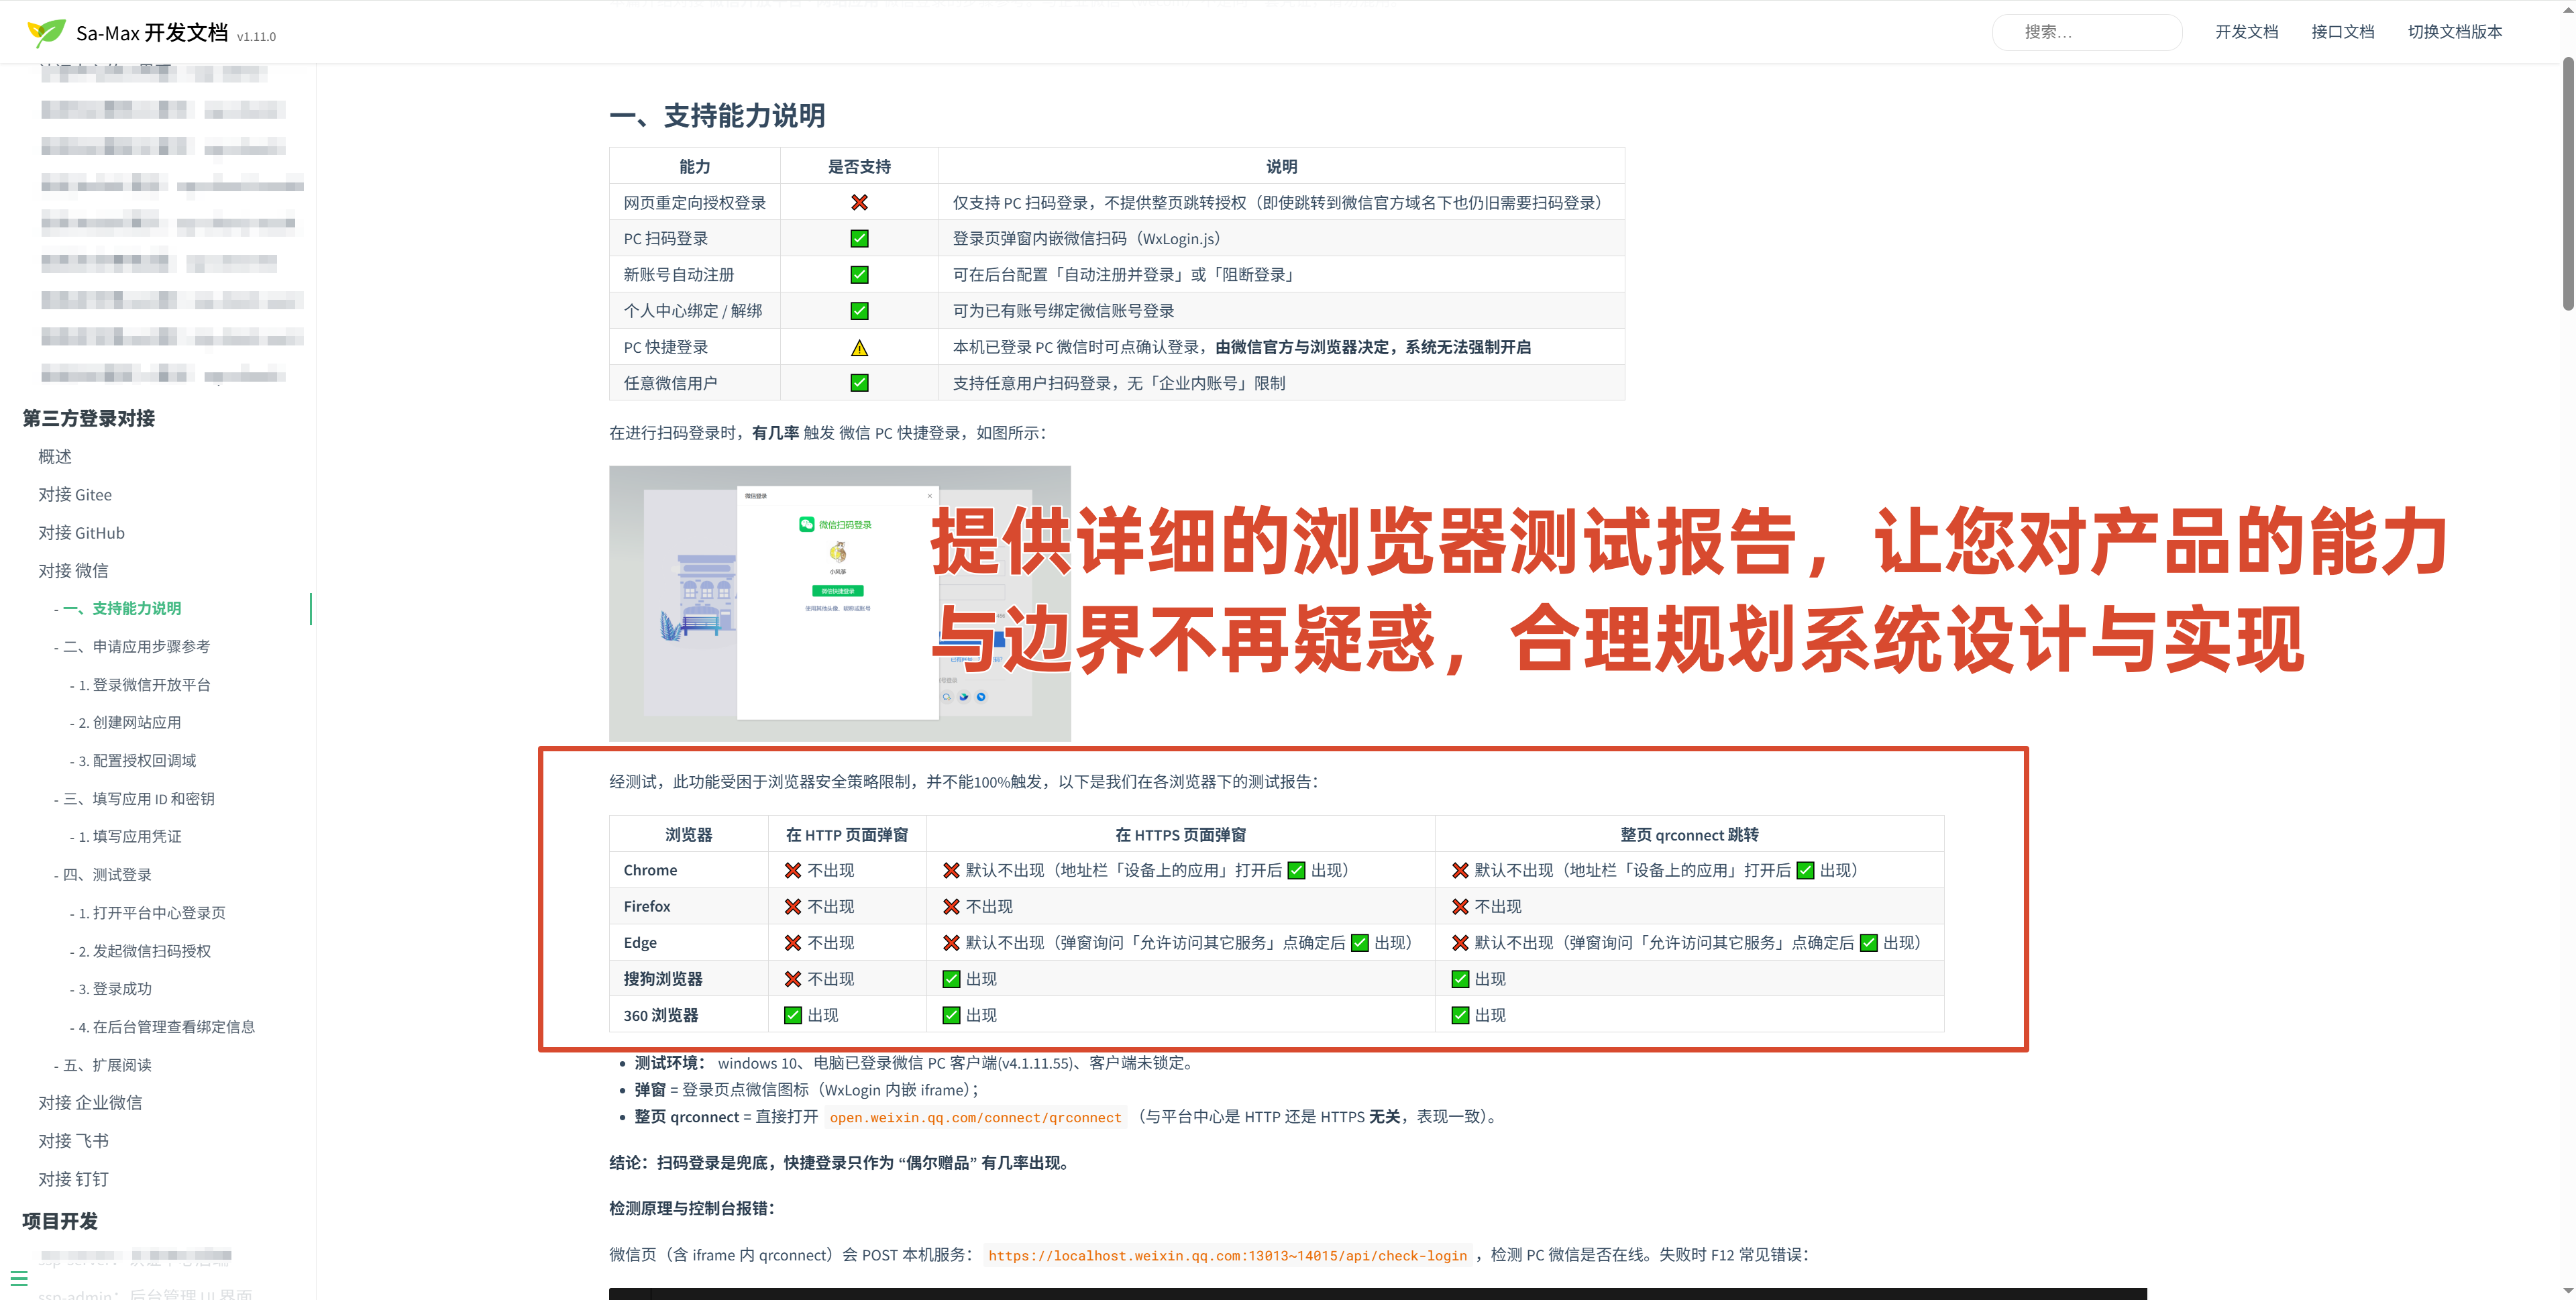Screen dimensions: 2576x1300
Task: Click the green check for 任意微信用户
Action: (x=859, y=382)
